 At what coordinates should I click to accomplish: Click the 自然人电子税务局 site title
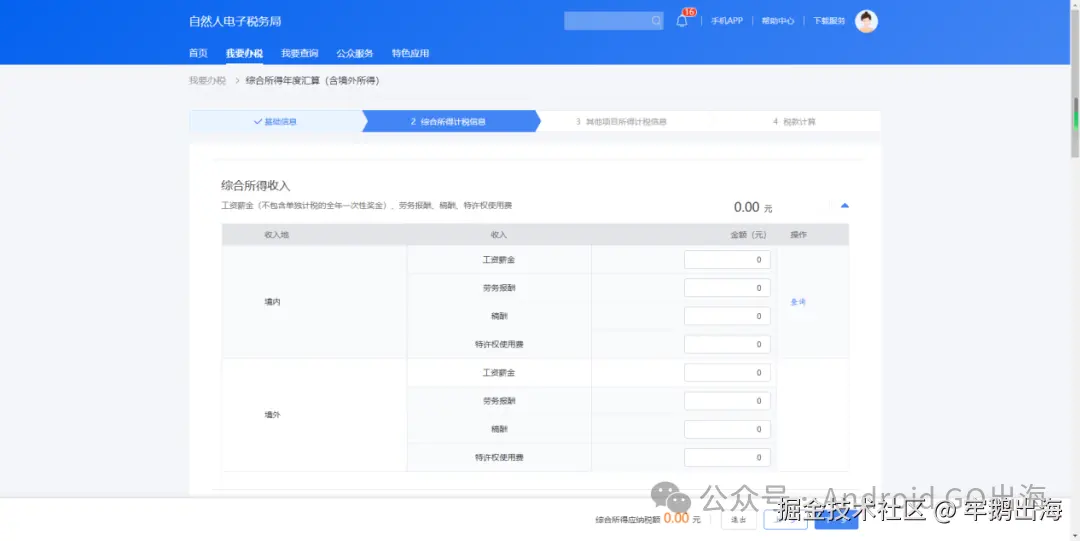(x=235, y=21)
